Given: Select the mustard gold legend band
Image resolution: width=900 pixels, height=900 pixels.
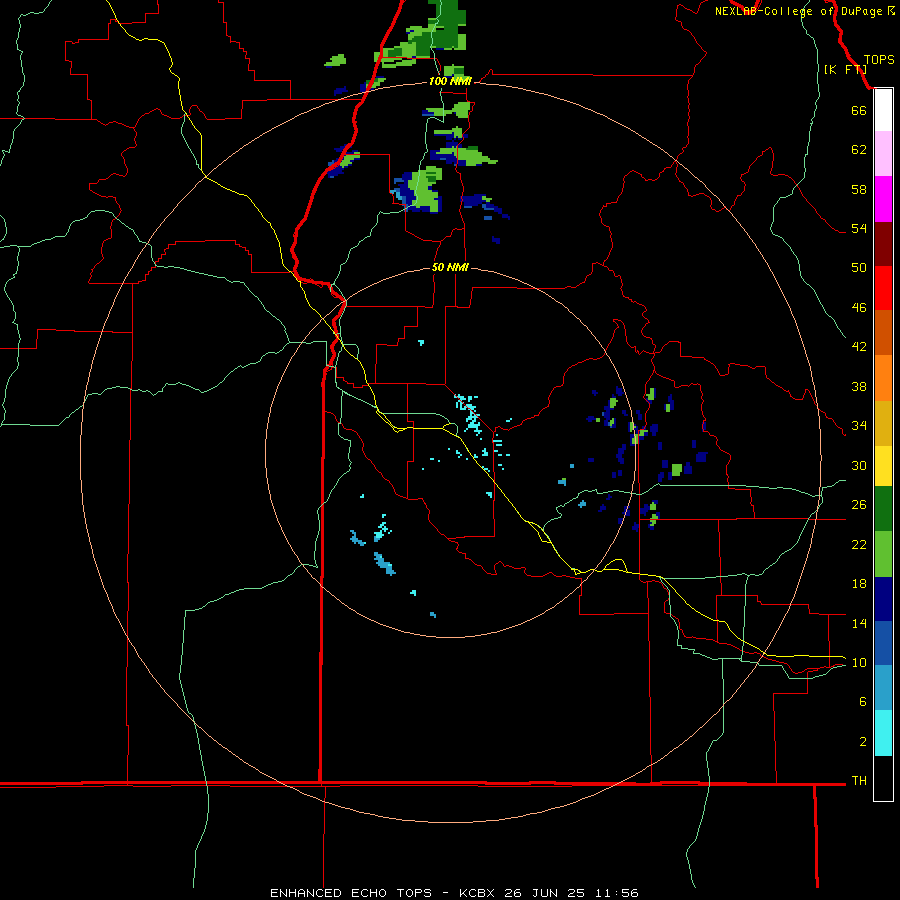Looking at the screenshot, I should 883,423.
